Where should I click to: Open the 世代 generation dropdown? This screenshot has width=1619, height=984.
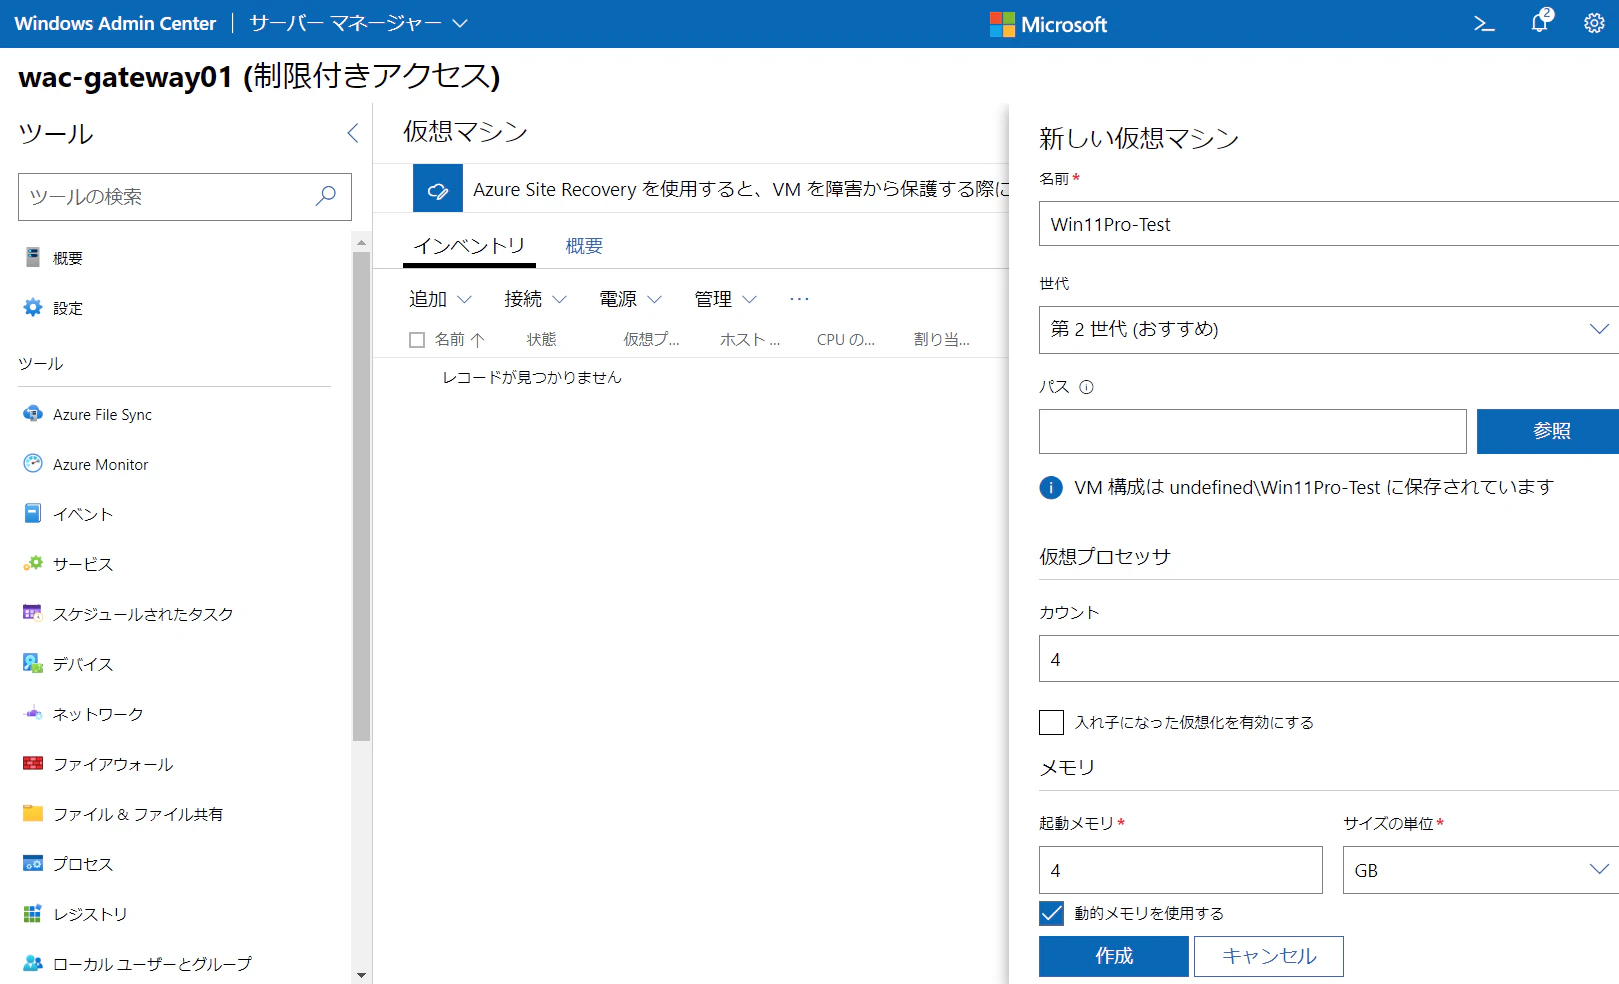tap(1329, 330)
